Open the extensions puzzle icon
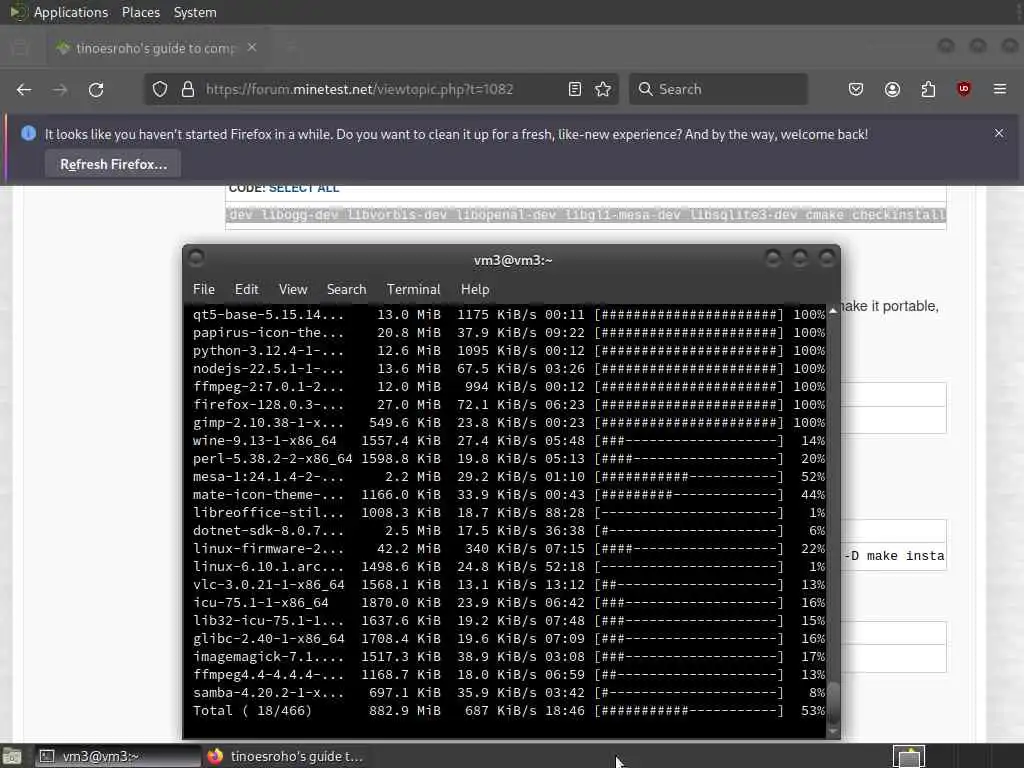This screenshot has width=1024, height=768. [928, 89]
